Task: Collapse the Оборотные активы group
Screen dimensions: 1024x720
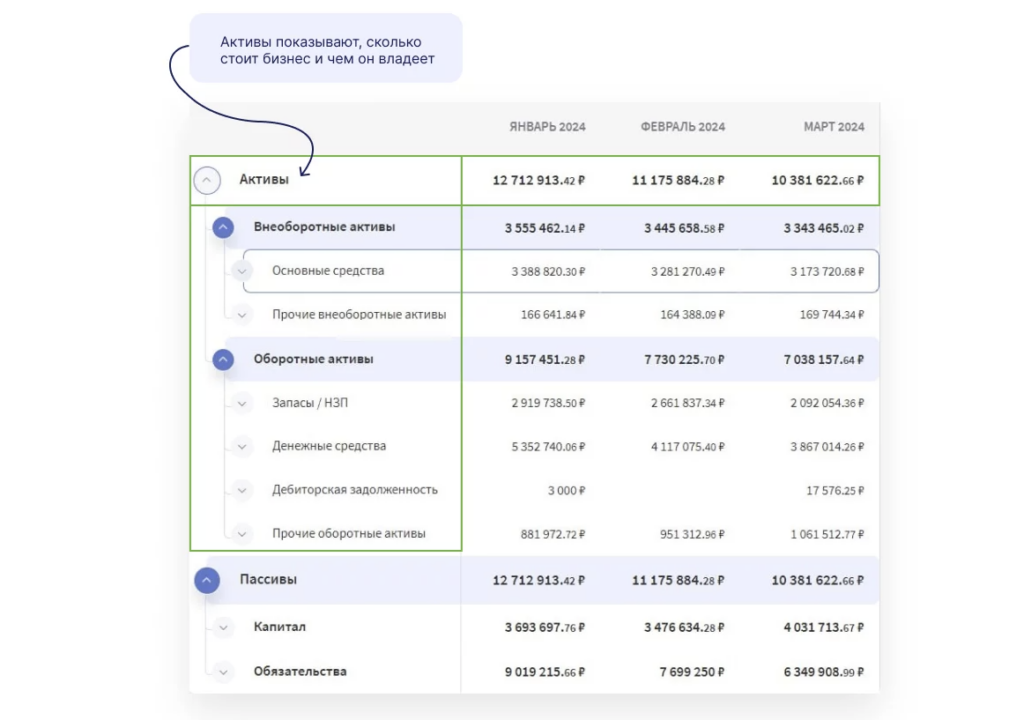Action: [223, 360]
